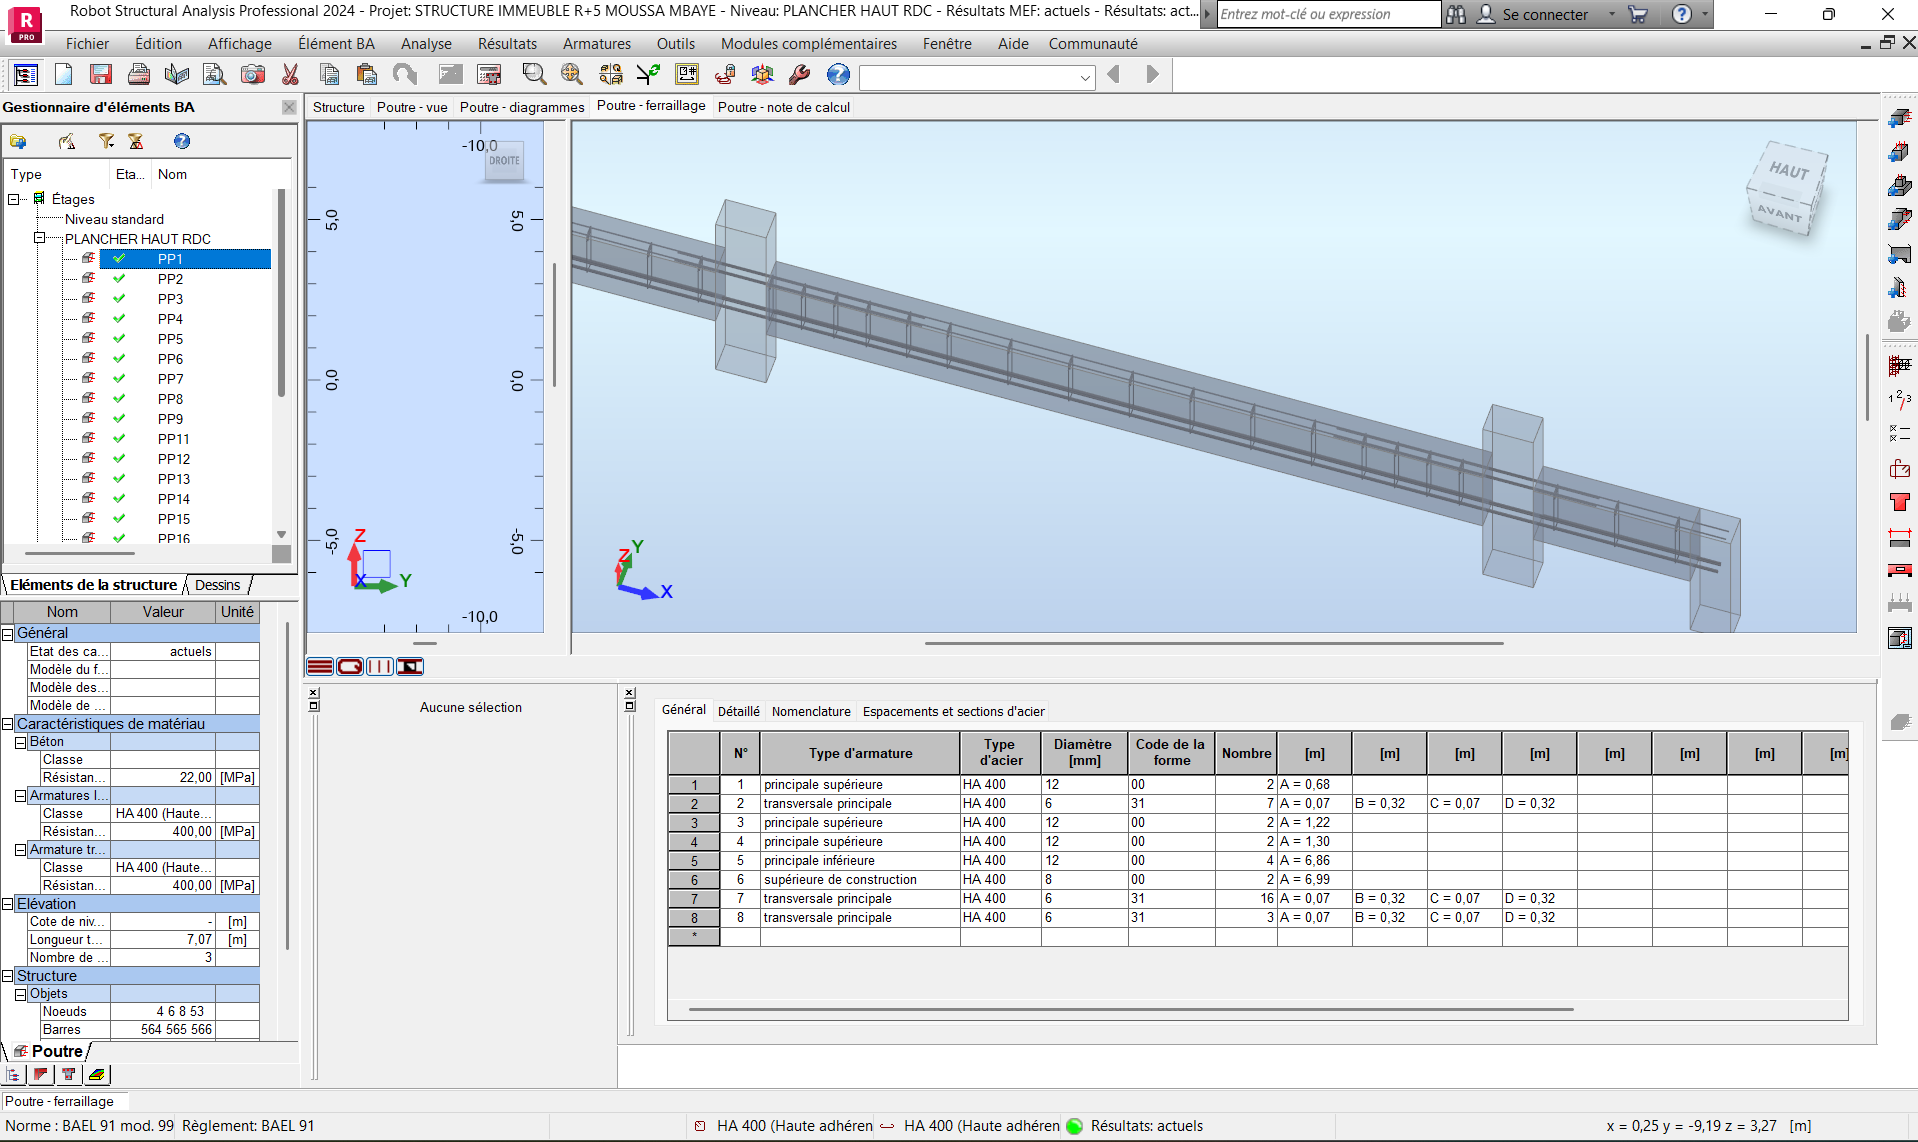Select the stirrups vertical bars icon

pos(380,667)
